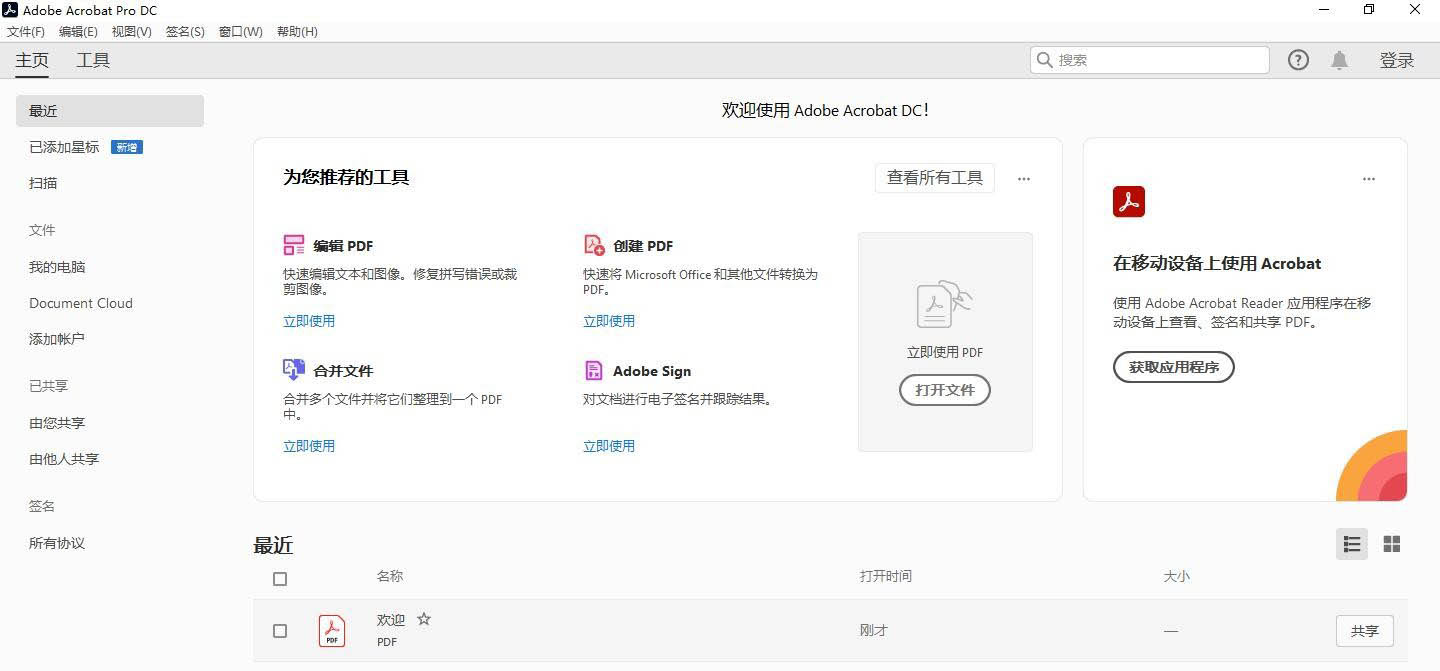Open the 文件(F) menu

[26, 32]
